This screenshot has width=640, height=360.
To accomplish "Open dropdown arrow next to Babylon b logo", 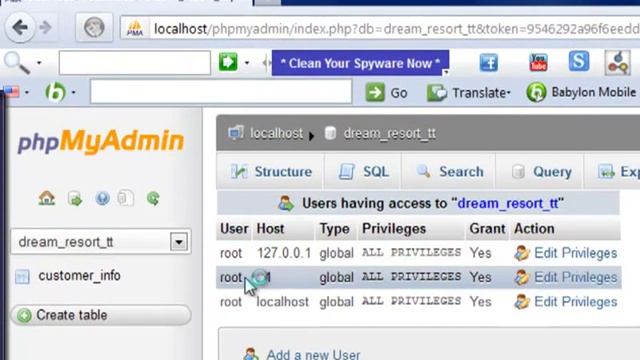I will click(x=73, y=93).
